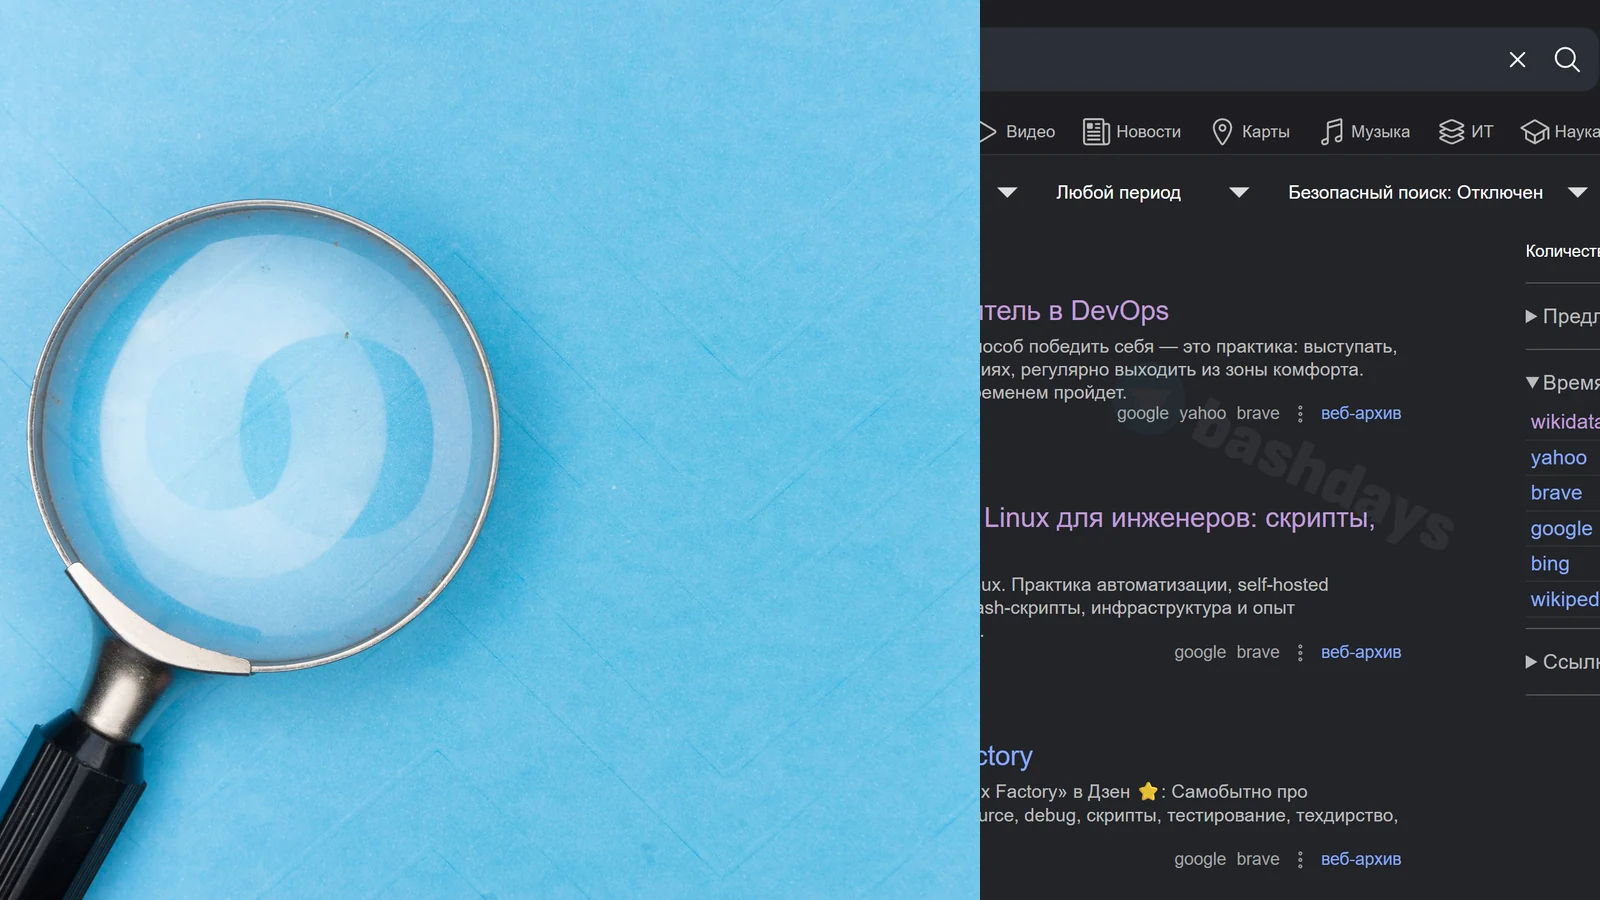
Task: Click brave label under Factory в Дзен result
Action: pos(1258,860)
